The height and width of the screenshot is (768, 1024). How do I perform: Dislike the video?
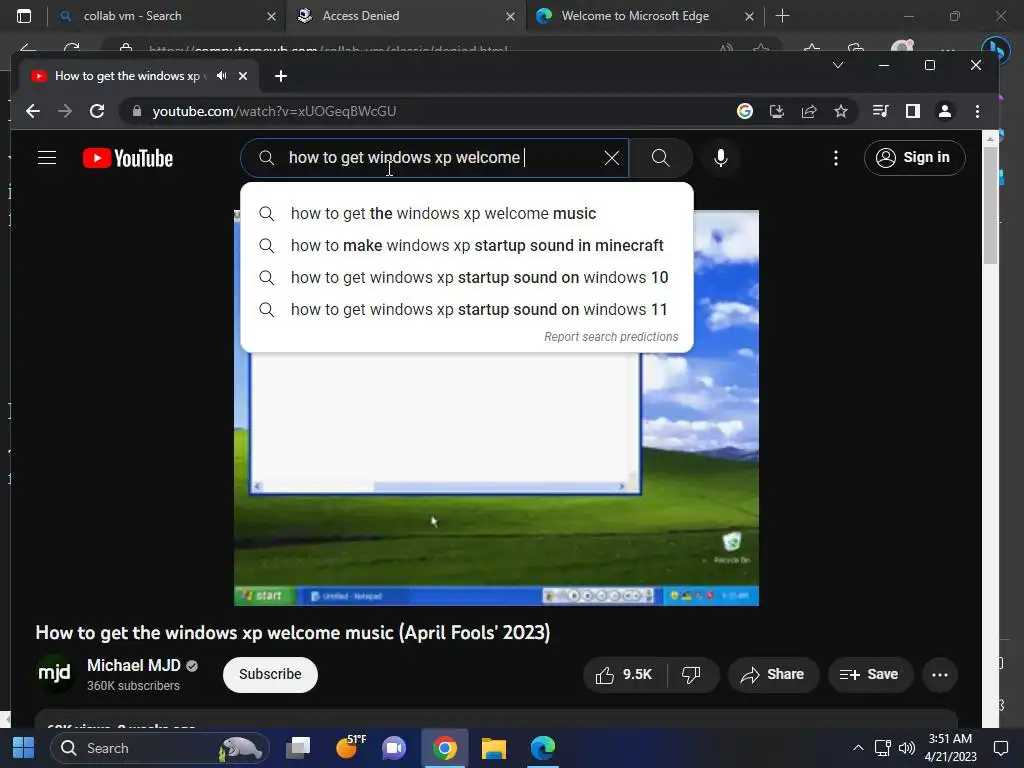click(691, 675)
